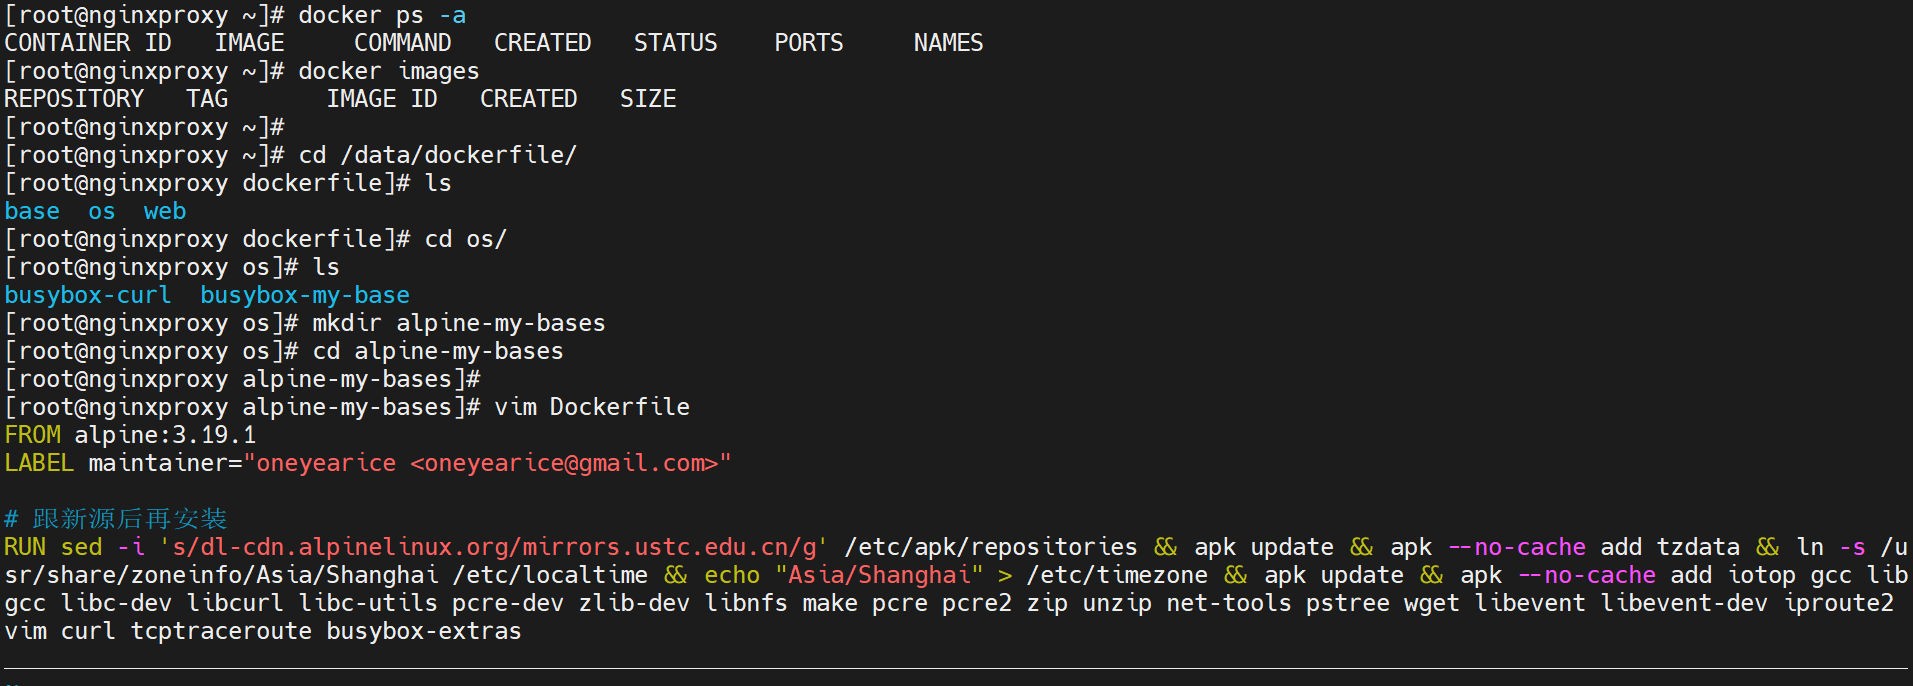This screenshot has height=686, width=1913.
Task: Select the 'alpine:3.19.1' image tag
Action: coord(165,435)
